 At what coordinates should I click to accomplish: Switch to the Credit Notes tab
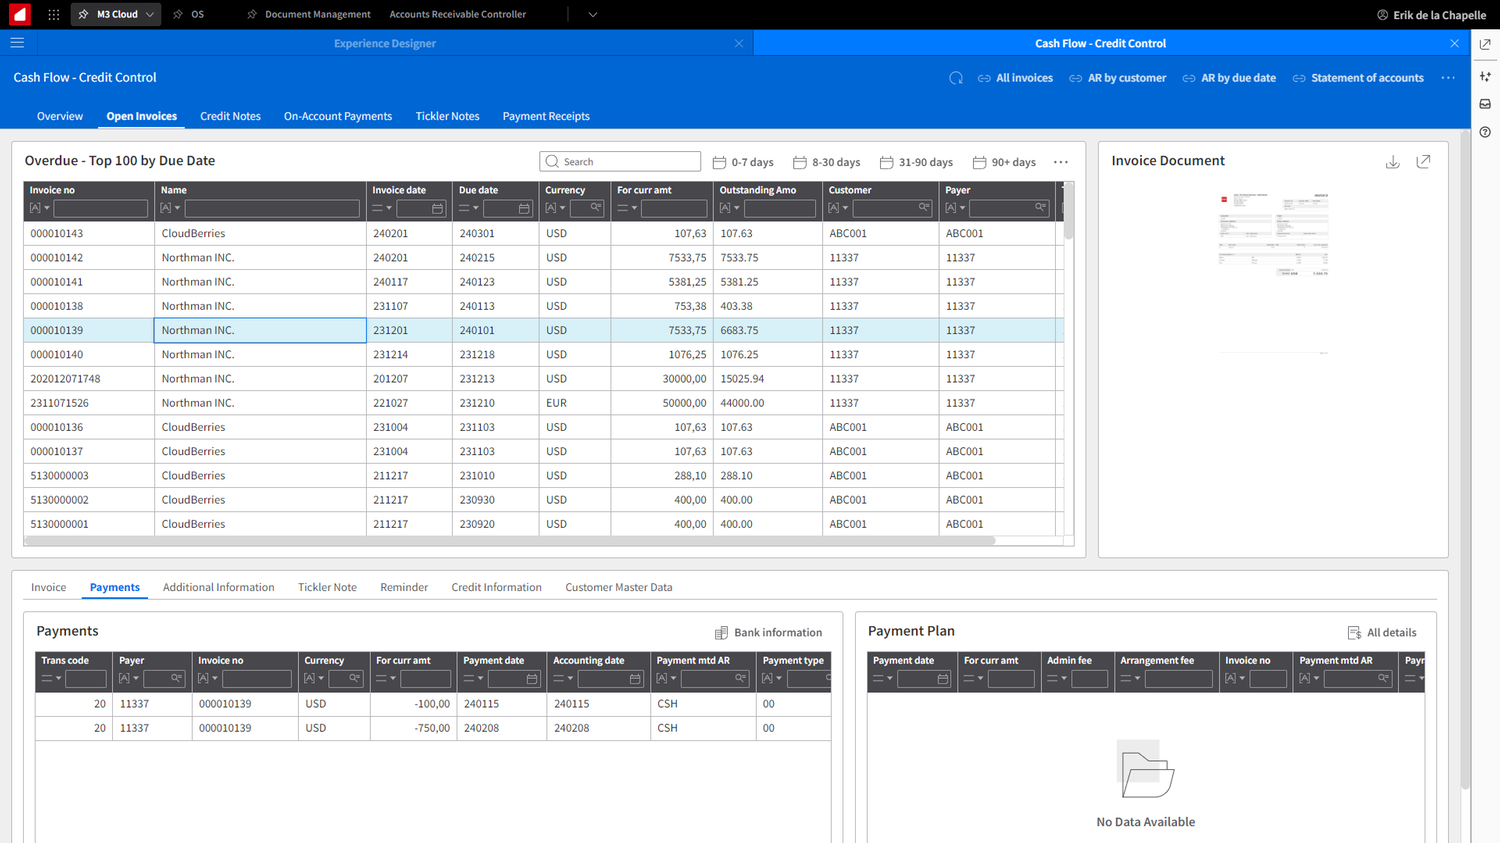(230, 116)
